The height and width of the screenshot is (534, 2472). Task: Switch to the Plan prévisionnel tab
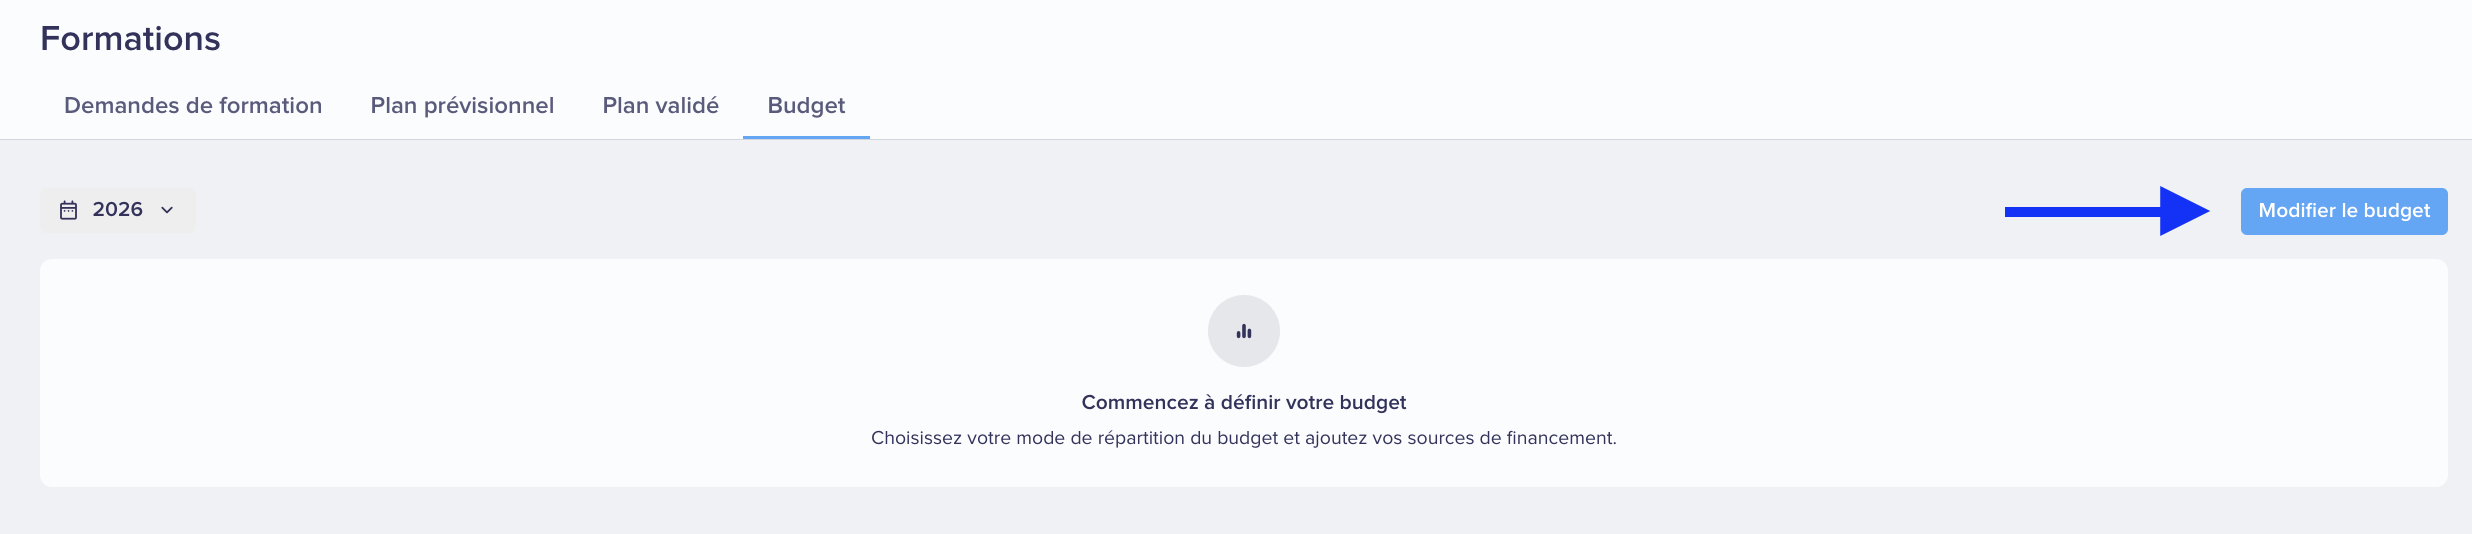(x=462, y=106)
